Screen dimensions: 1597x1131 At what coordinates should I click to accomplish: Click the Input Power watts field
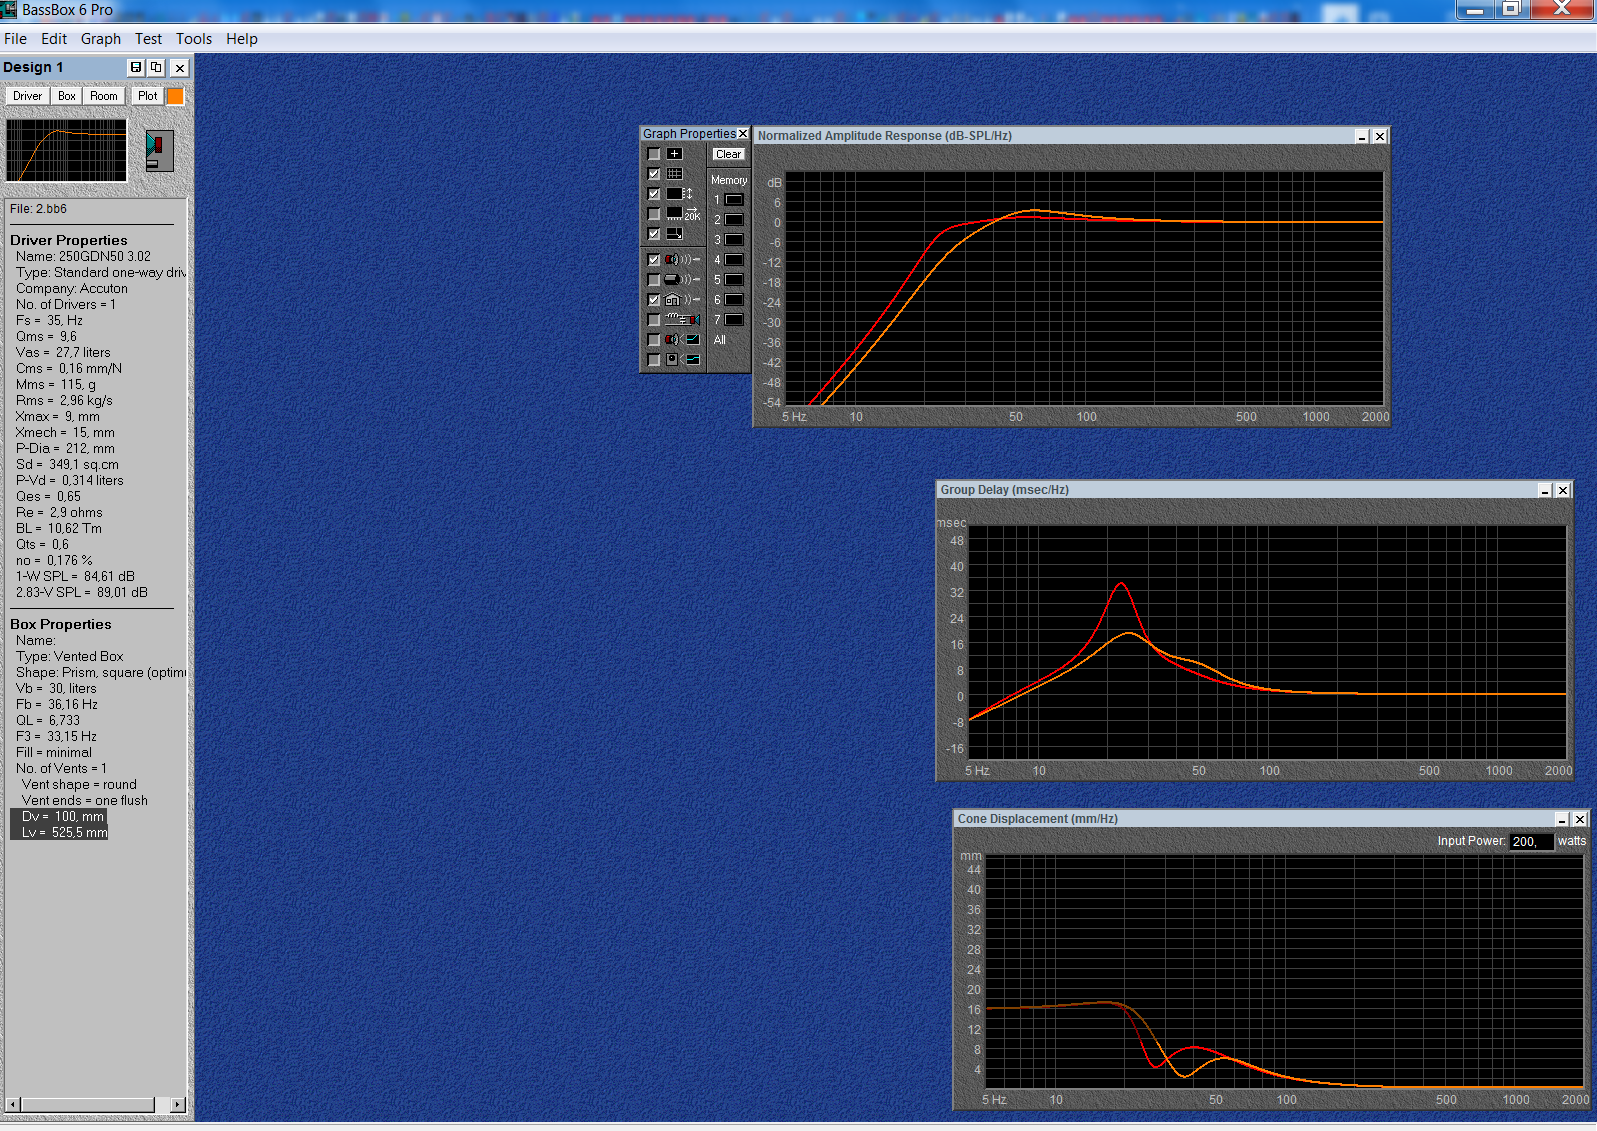pyautogui.click(x=1532, y=841)
